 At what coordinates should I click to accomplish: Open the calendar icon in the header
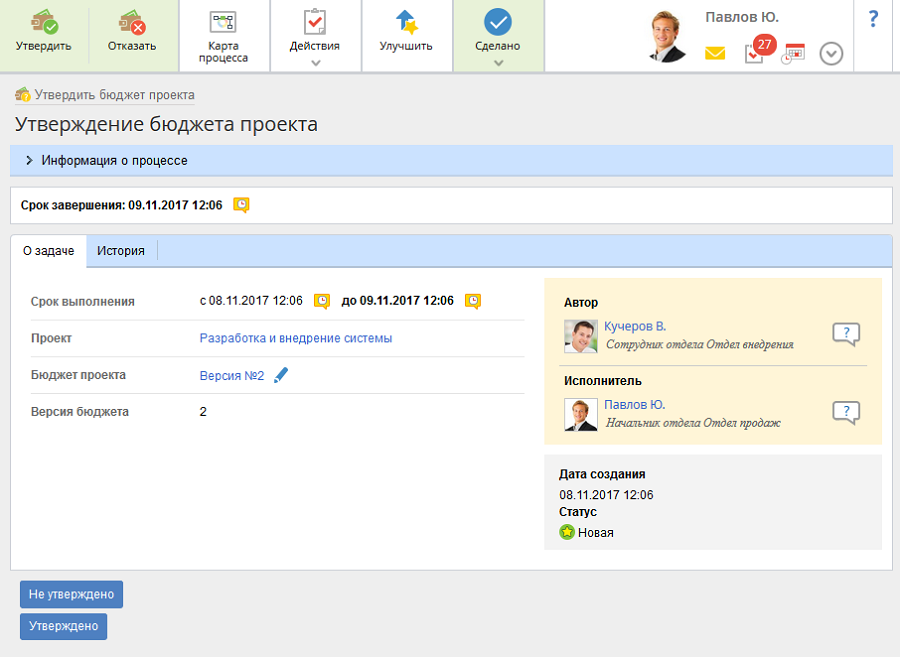pos(793,53)
